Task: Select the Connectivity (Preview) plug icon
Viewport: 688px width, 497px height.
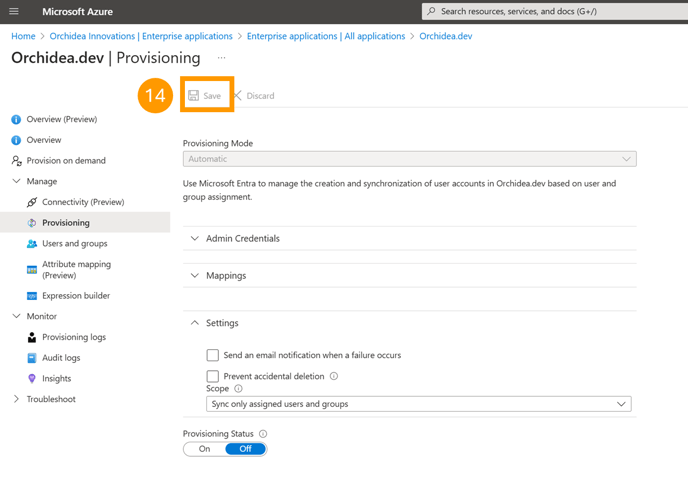Action: tap(32, 202)
